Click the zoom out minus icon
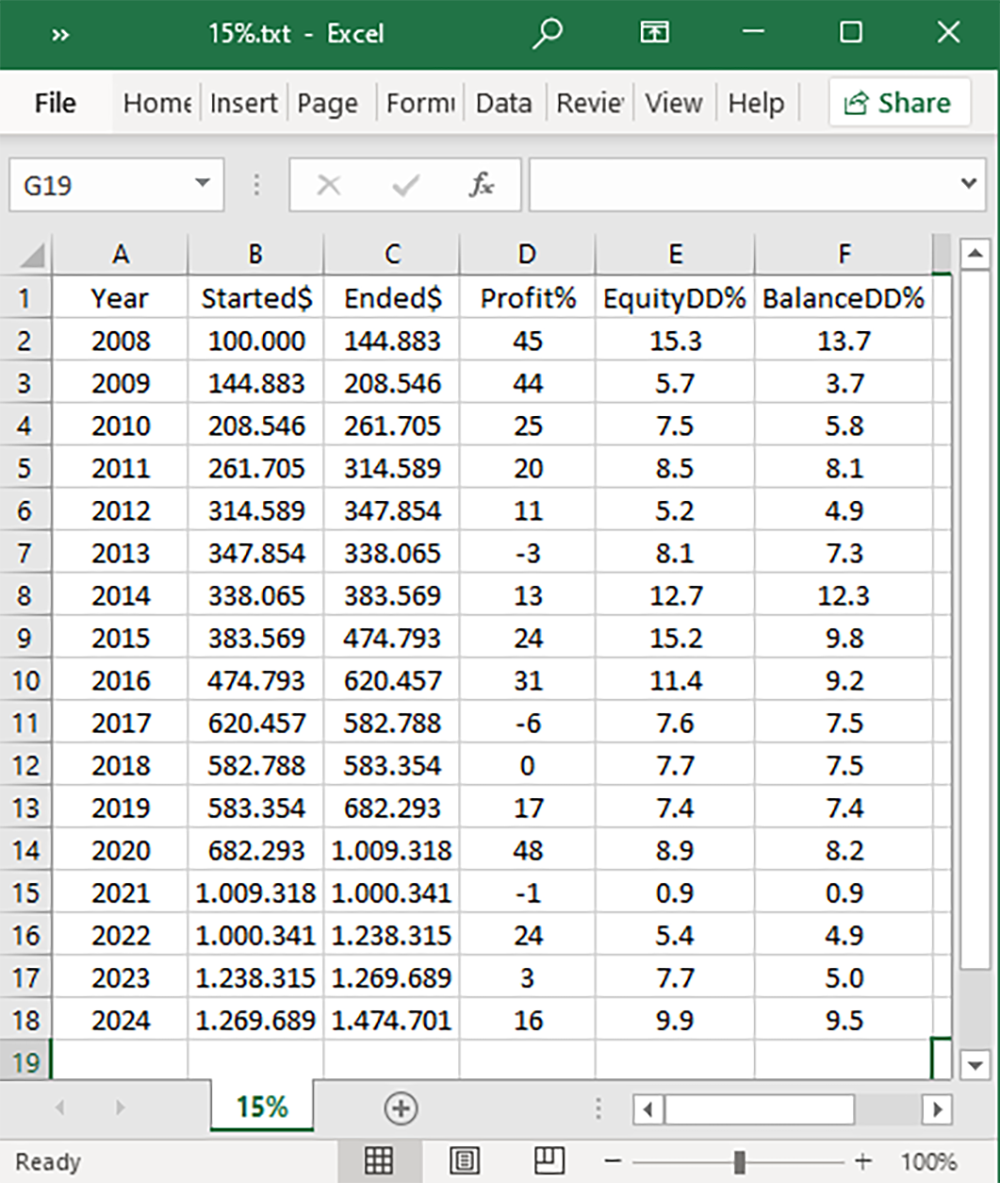The height and width of the screenshot is (1183, 1000). (x=614, y=1162)
